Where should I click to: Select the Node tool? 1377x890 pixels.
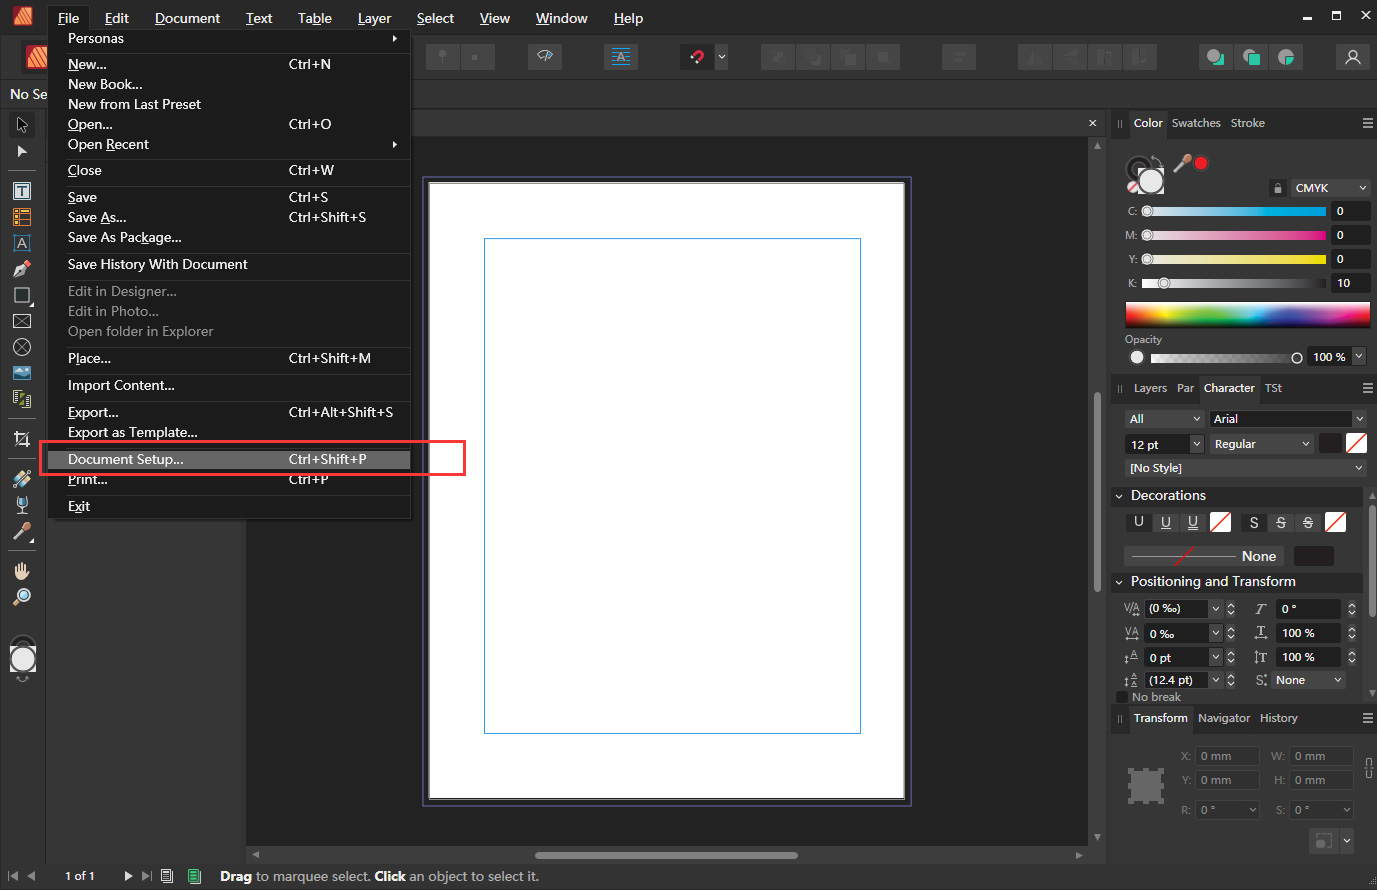tap(22, 152)
